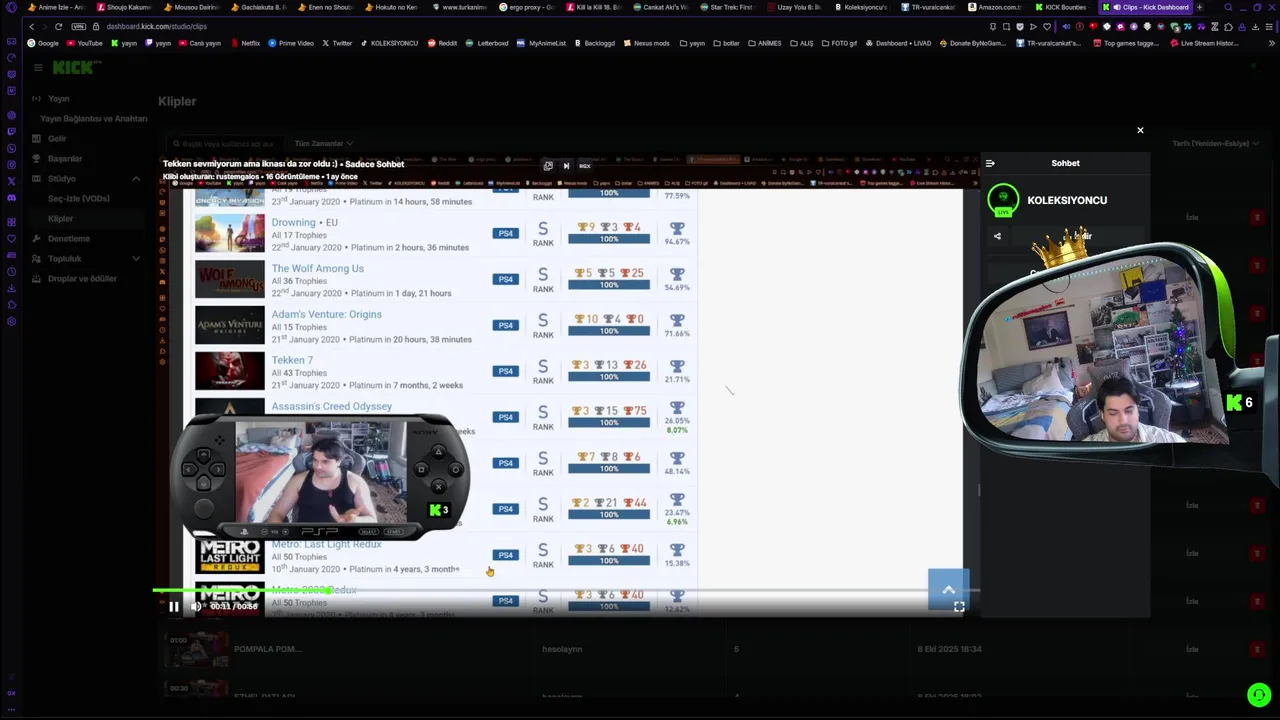Click the RGX button above the video
Viewport: 1280px width, 720px height.
coord(584,166)
